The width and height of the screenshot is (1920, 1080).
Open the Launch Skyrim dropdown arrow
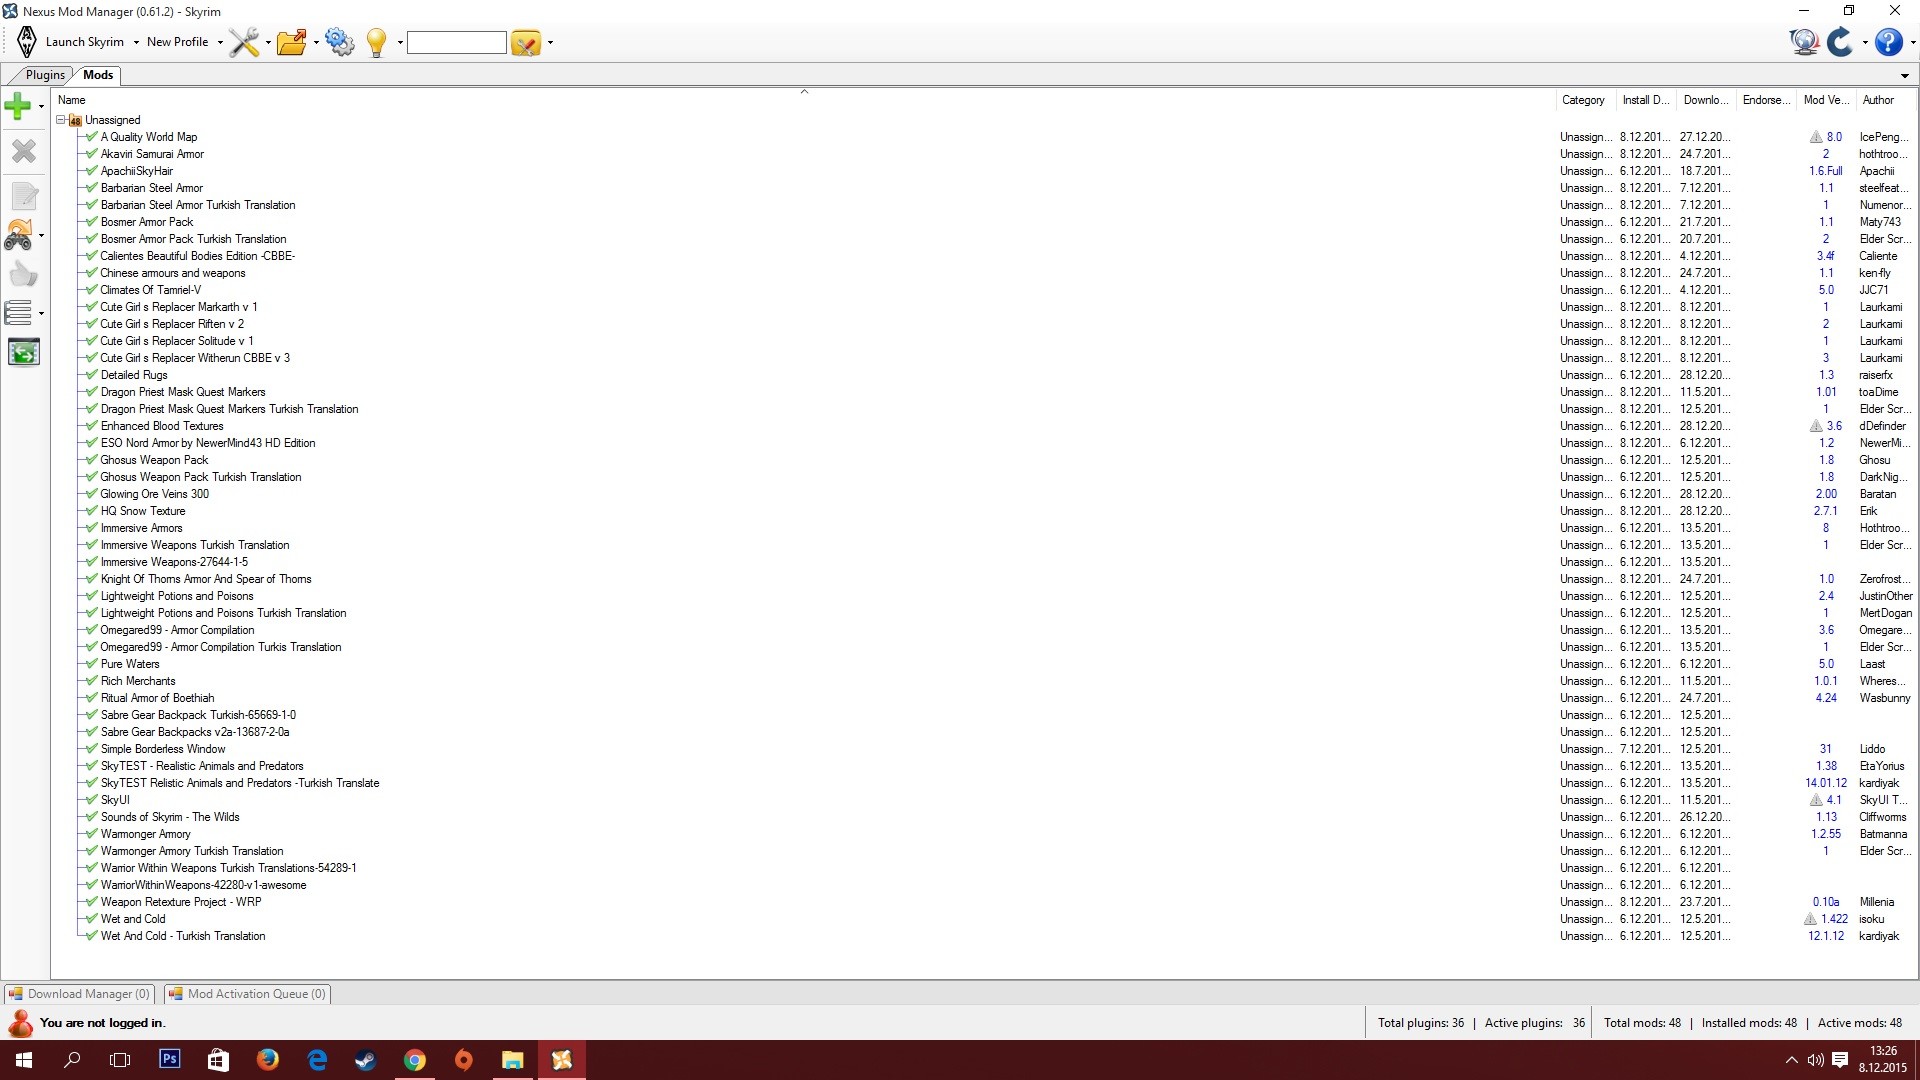[x=136, y=43]
